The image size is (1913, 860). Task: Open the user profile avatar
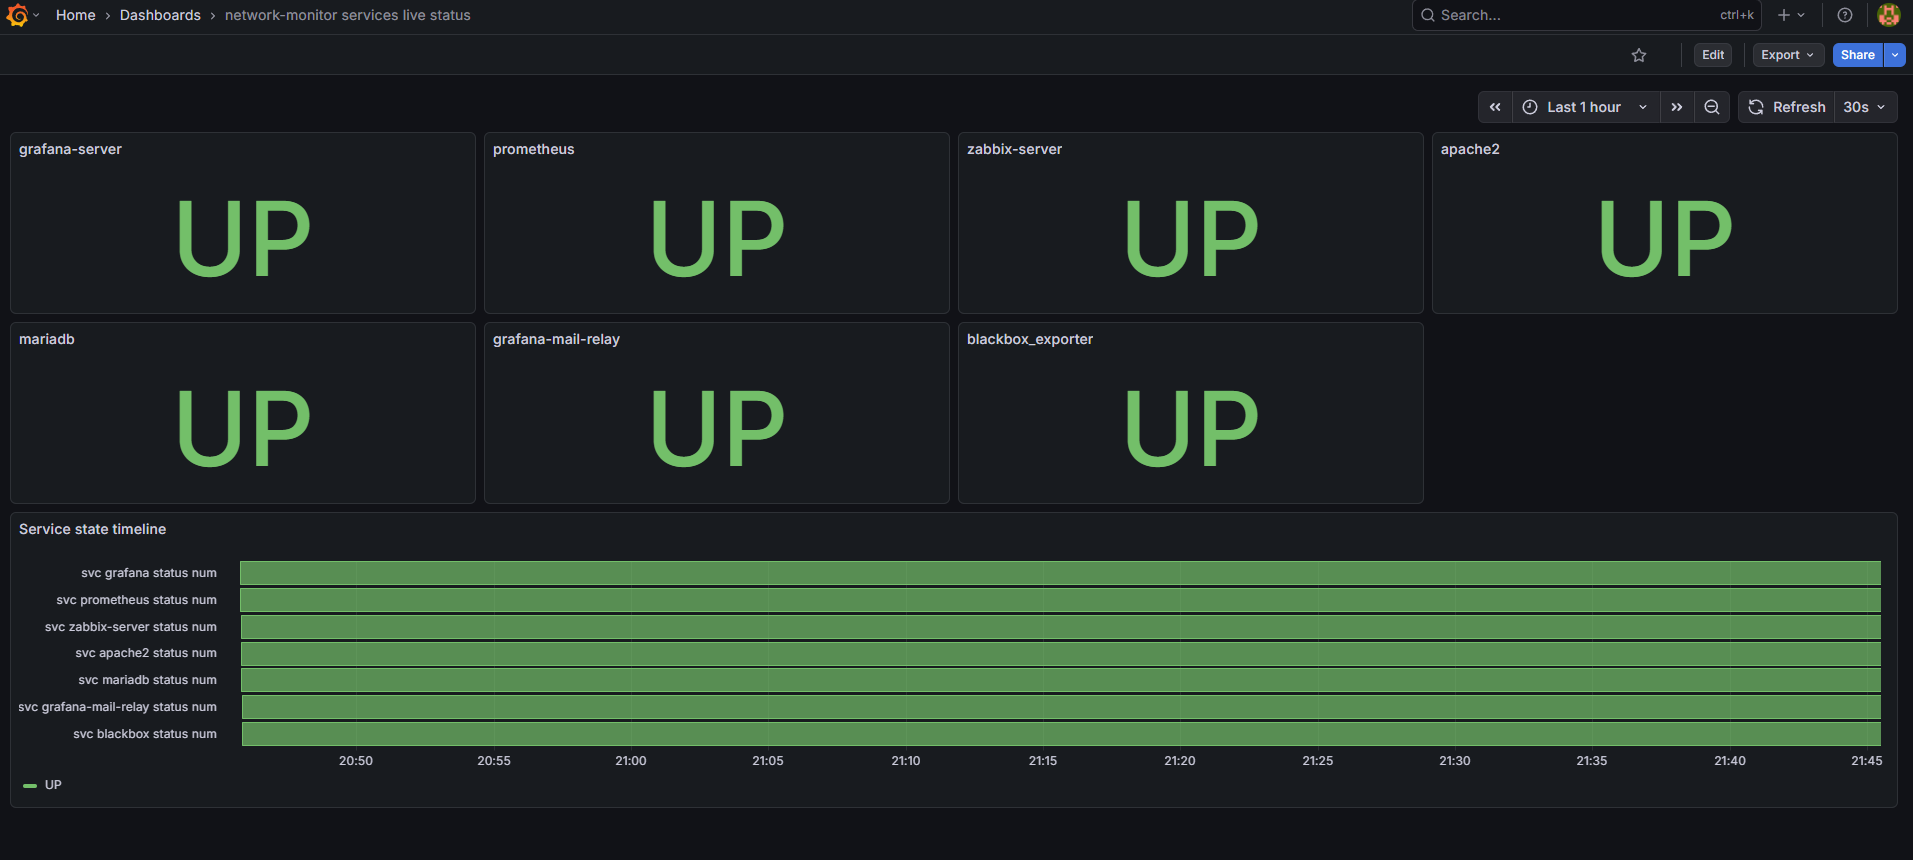tap(1889, 15)
